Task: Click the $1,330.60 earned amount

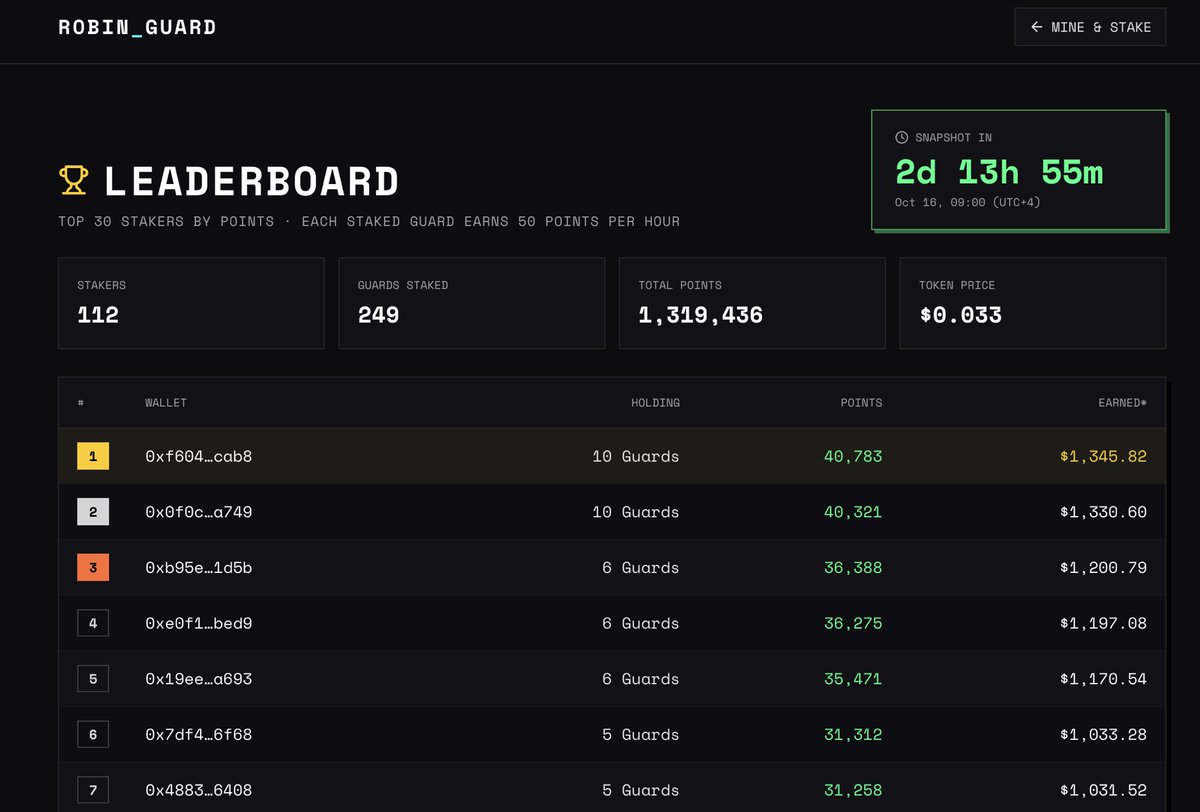Action: point(1104,512)
